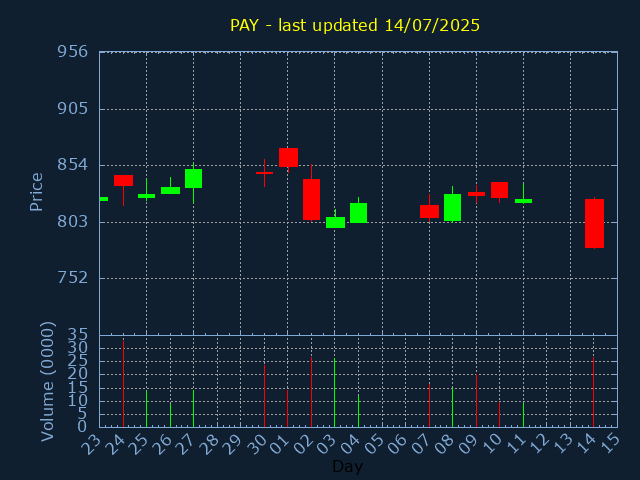Screen dimensions: 640x480
Task: Click the red volume bar for day 24
Action: [123, 384]
